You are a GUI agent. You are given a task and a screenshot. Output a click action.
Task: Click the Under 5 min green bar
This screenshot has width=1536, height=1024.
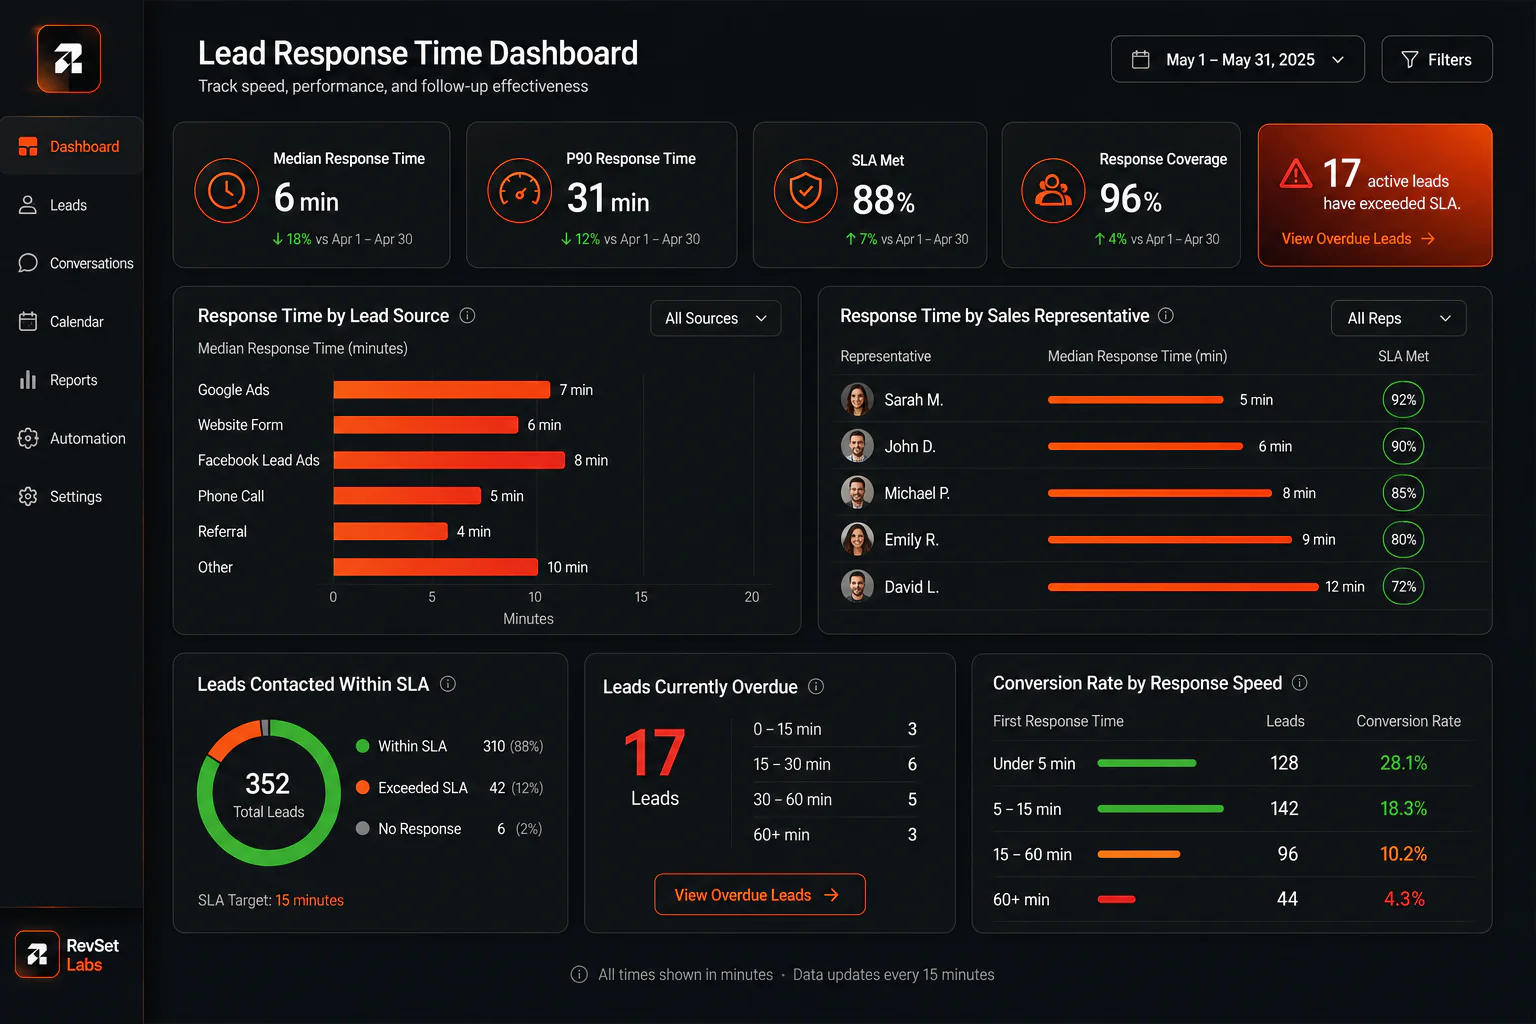(x=1147, y=763)
